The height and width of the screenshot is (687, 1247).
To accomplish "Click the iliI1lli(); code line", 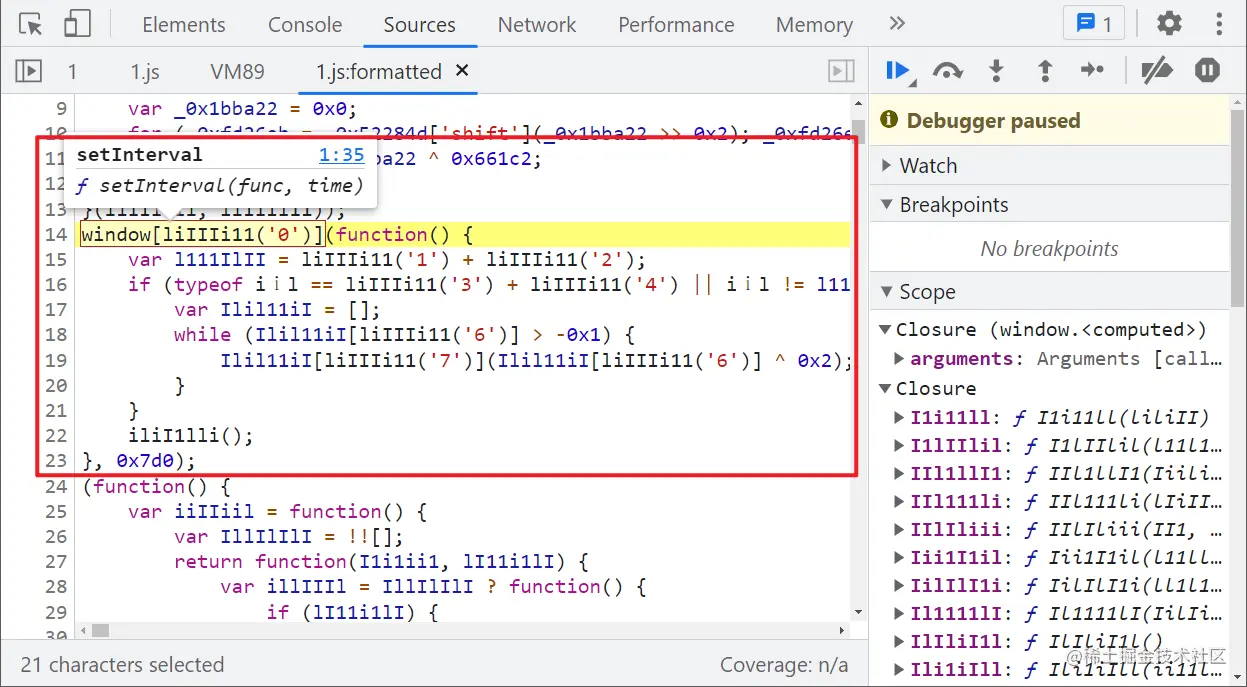I will coord(191,436).
